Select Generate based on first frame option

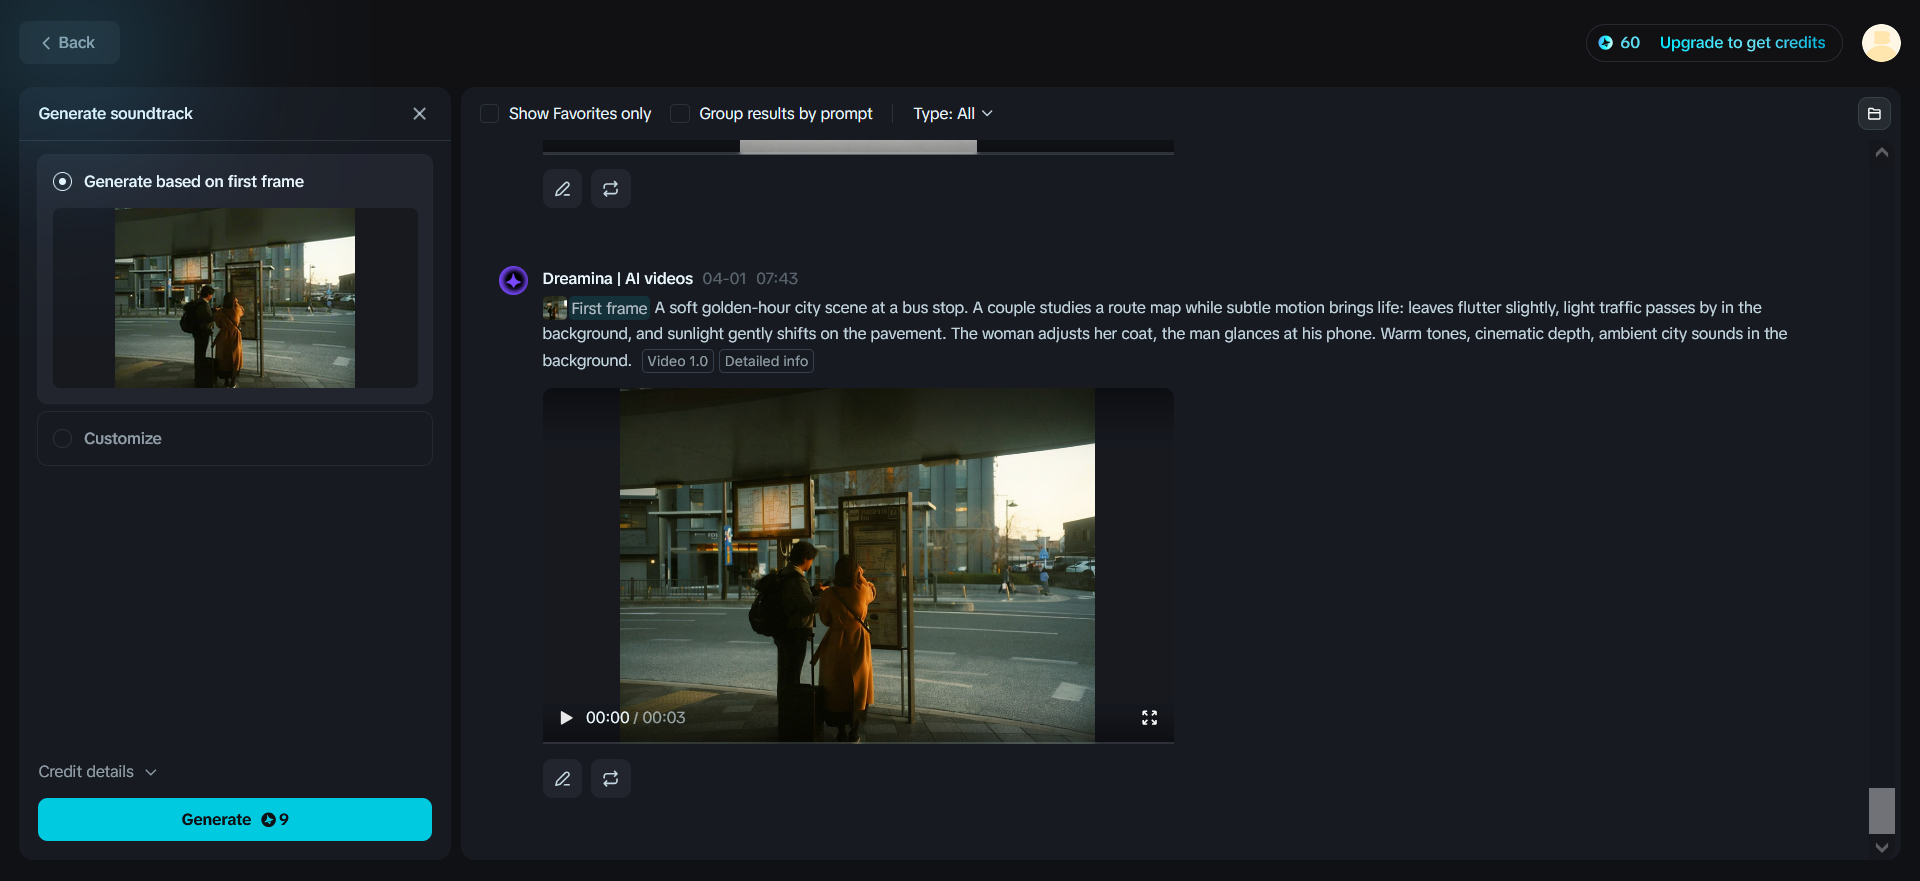click(62, 182)
